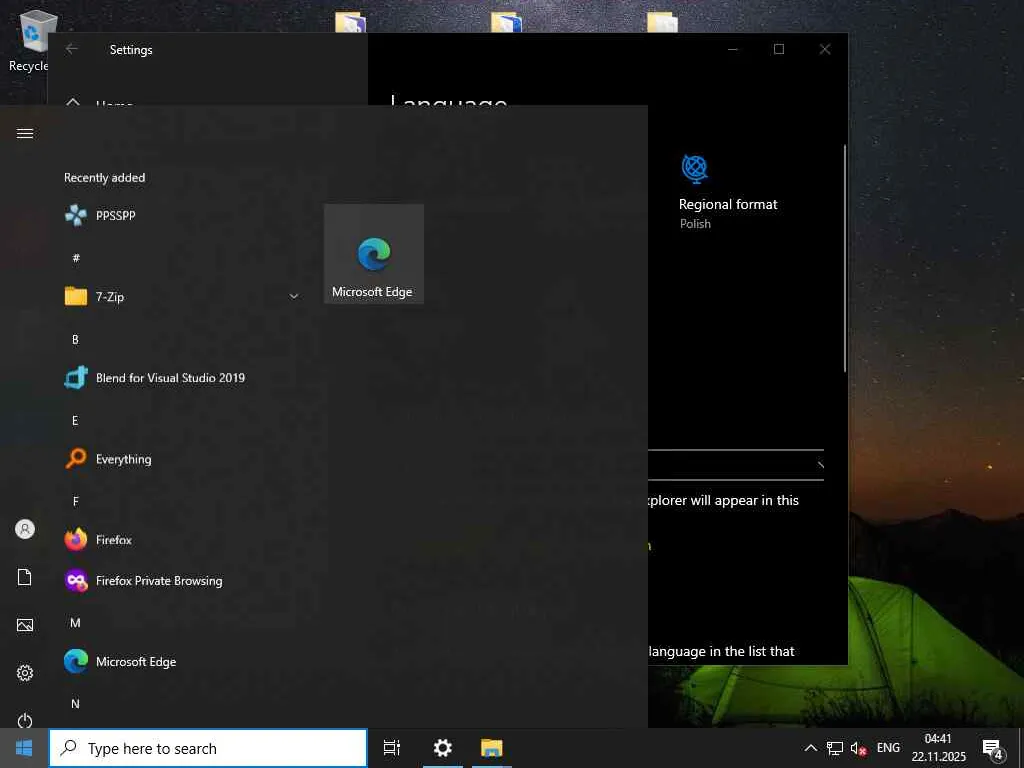1024x768 pixels.
Task: Launch Microsoft Edge from app list
Action: click(183, 661)
